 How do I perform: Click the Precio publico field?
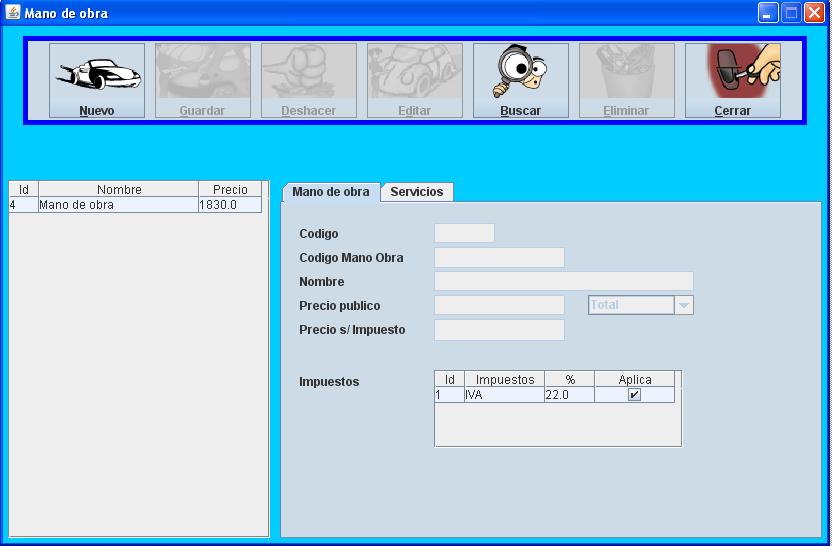pos(499,306)
